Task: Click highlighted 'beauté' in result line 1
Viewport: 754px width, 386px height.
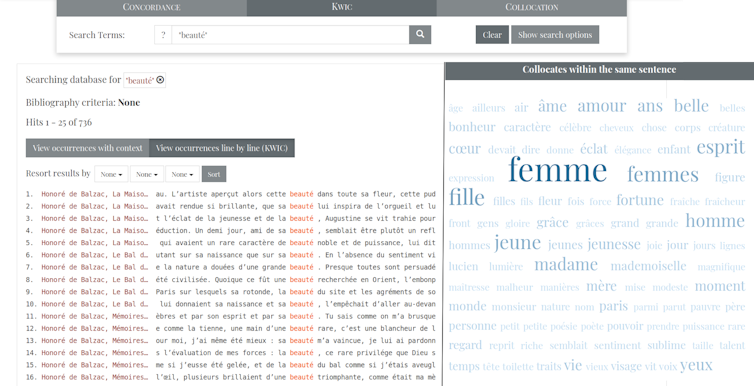Action: 302,194
